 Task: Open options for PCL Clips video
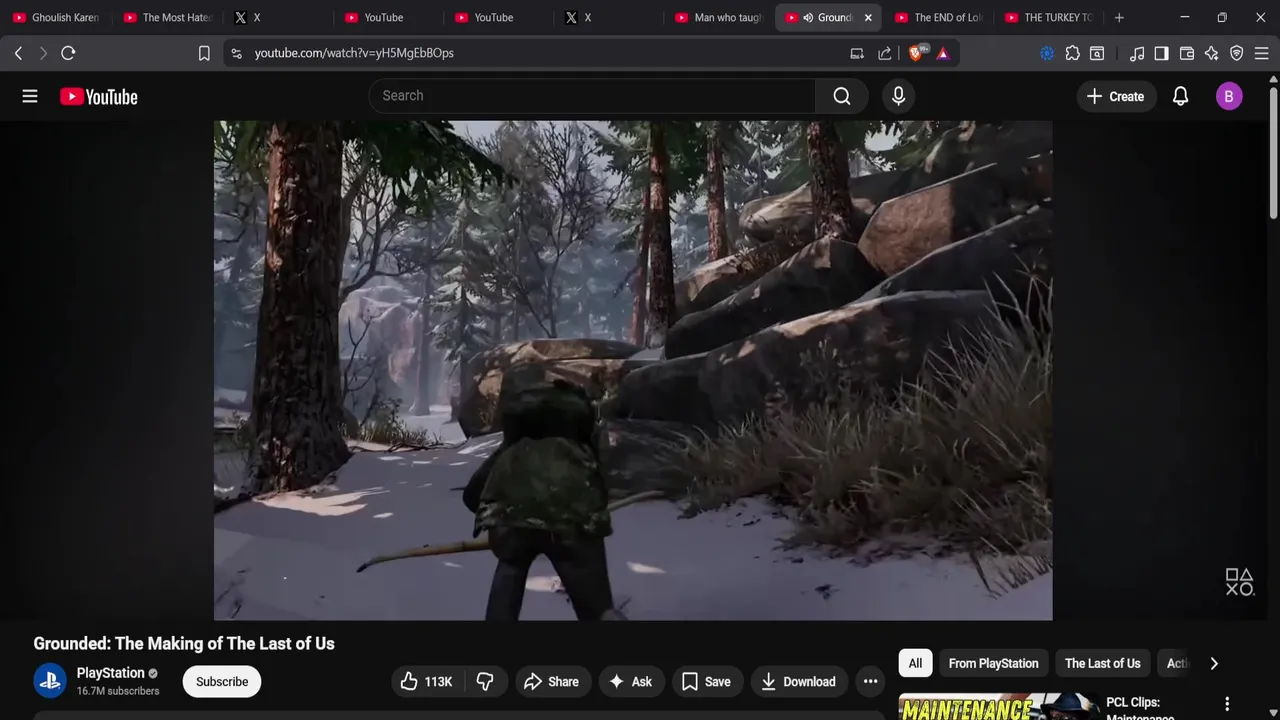pyautogui.click(x=1227, y=704)
